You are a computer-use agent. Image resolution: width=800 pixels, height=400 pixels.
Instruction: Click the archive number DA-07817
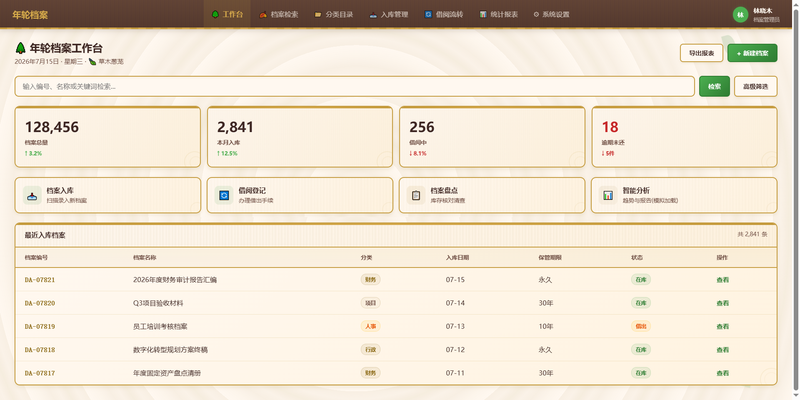tap(40, 373)
